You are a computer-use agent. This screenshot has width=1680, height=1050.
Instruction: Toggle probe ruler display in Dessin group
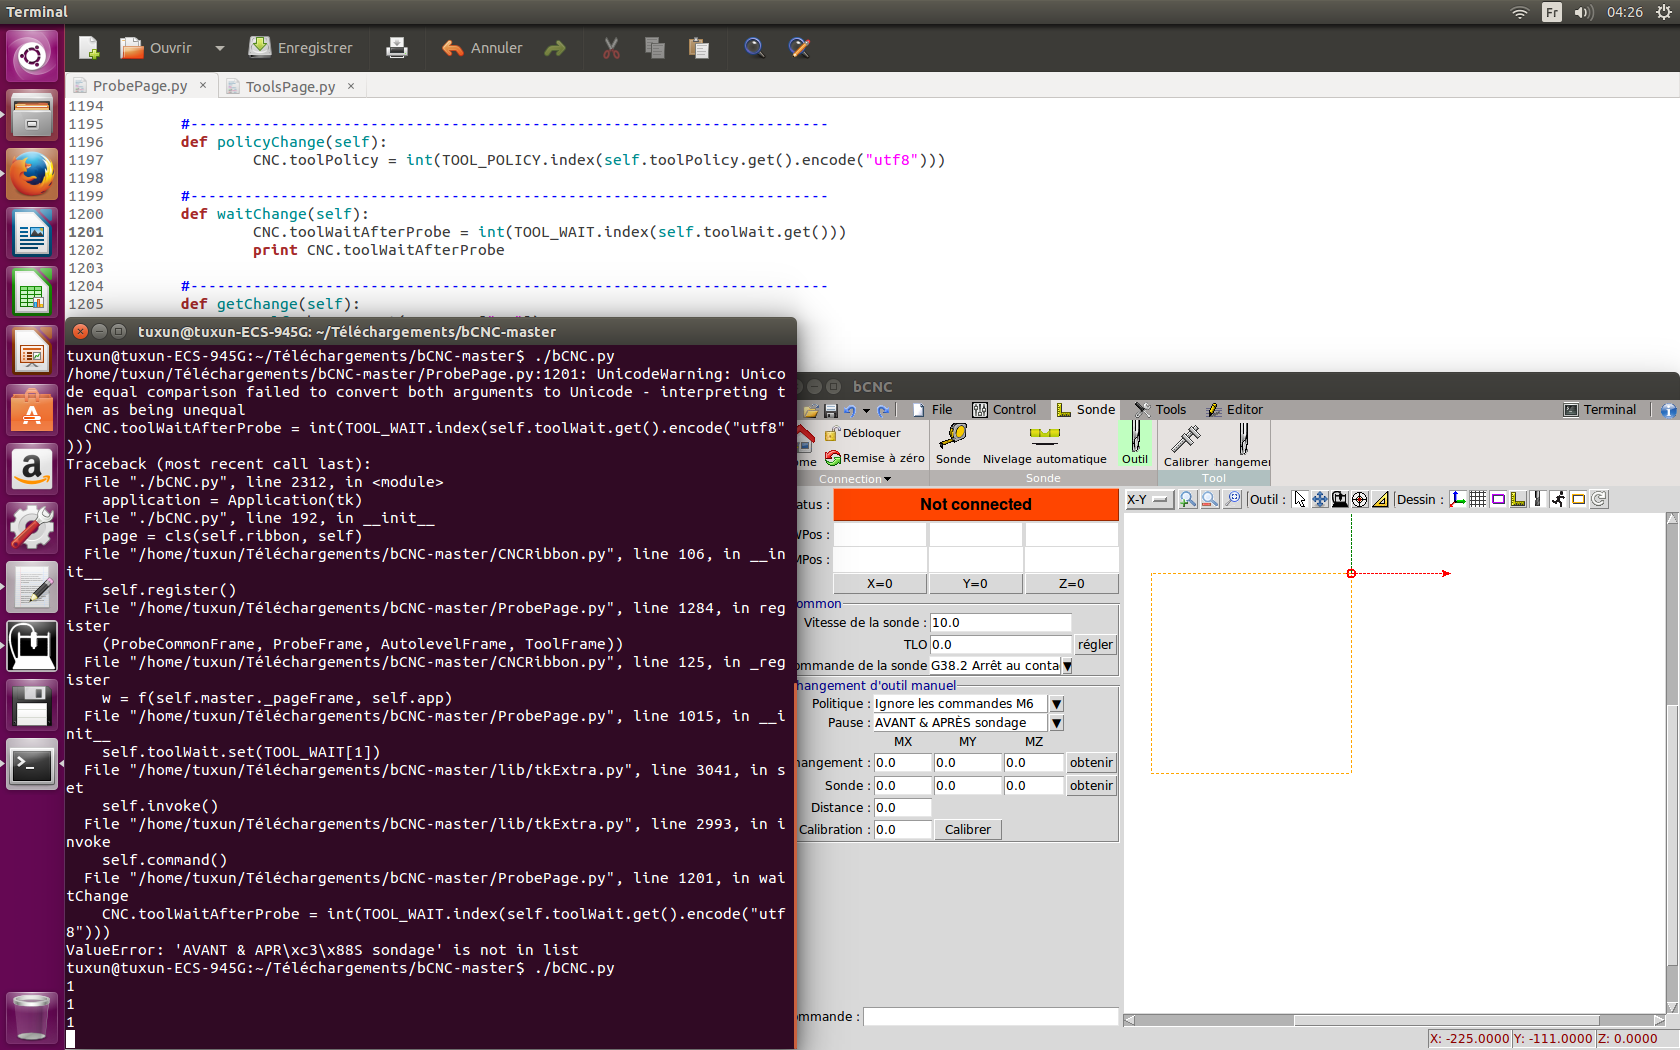1518,499
